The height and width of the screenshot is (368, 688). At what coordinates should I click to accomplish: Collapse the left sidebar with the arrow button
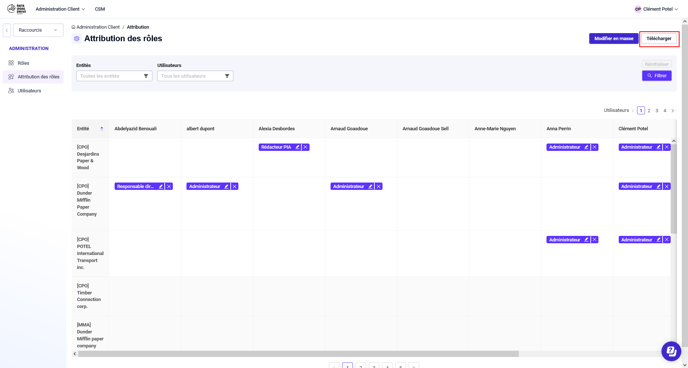(x=7, y=30)
